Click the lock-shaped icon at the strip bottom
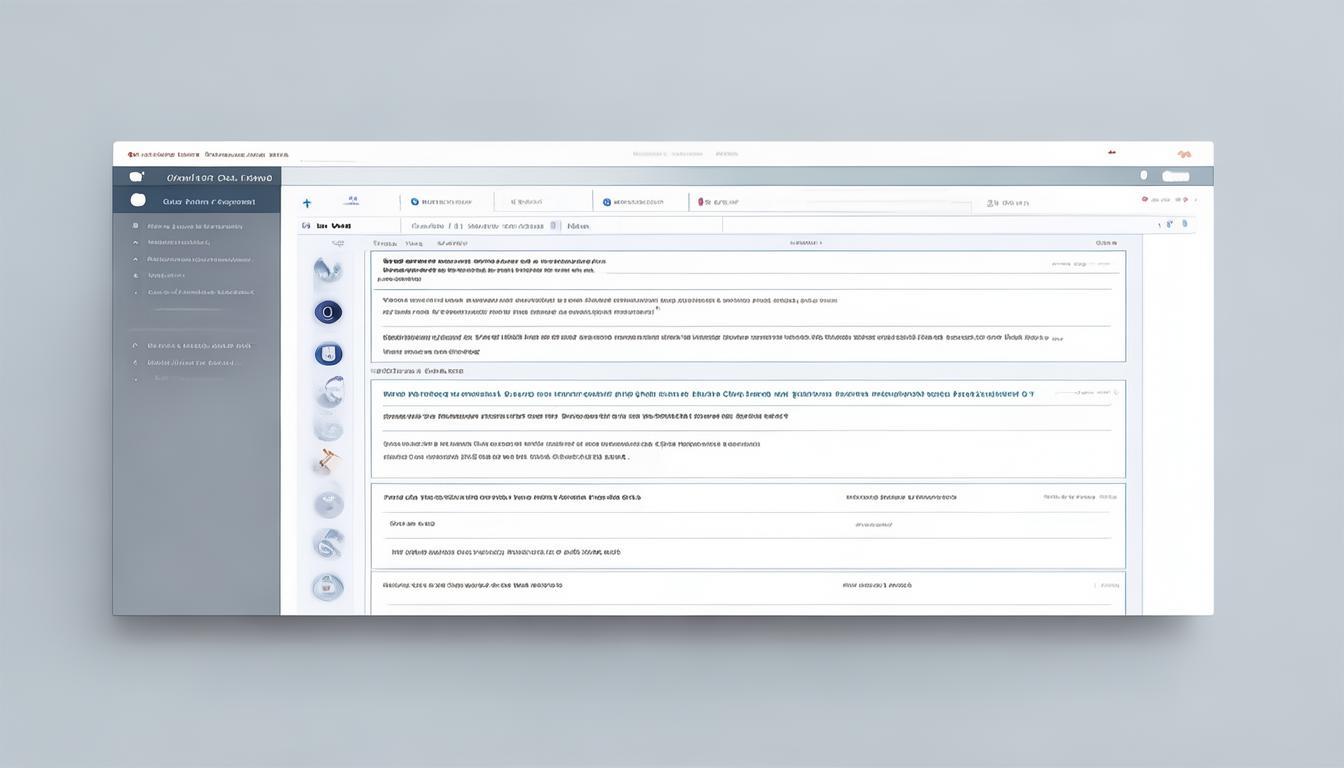Screen dimensions: 1344x768 [x=328, y=587]
